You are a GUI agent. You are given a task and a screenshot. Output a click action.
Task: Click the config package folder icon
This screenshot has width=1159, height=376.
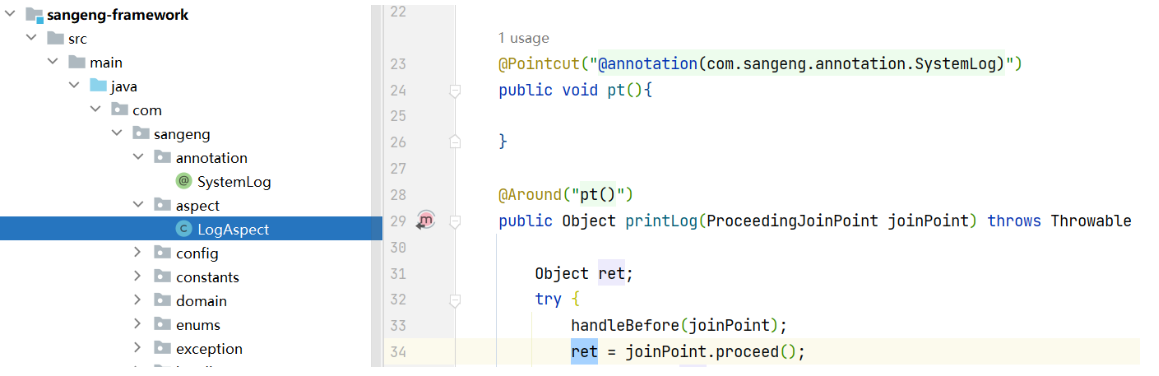(x=163, y=253)
